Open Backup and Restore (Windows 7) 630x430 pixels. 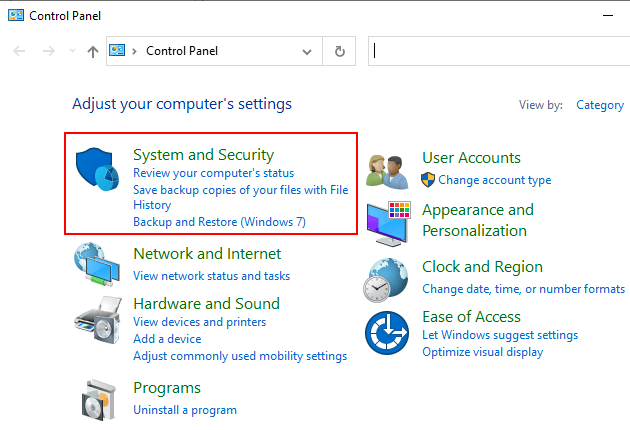(219, 222)
